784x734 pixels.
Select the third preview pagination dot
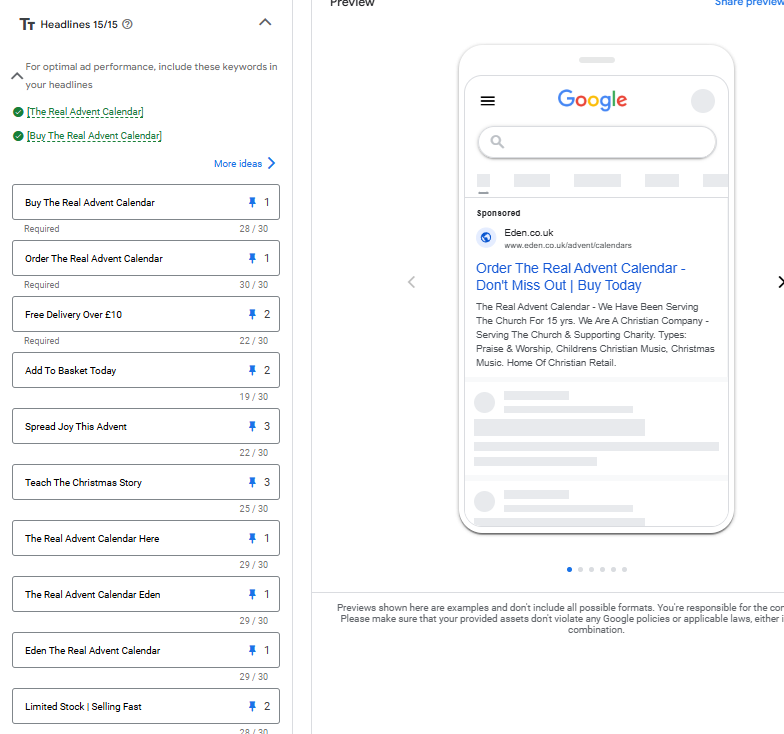(592, 570)
